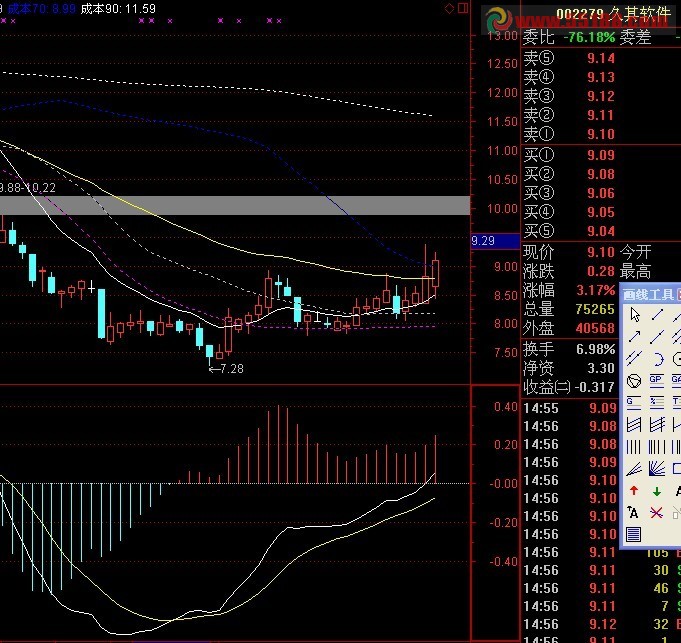Viewport: 681px width, 643px height.
Task: Click the 最高 label
Action: click(x=635, y=272)
